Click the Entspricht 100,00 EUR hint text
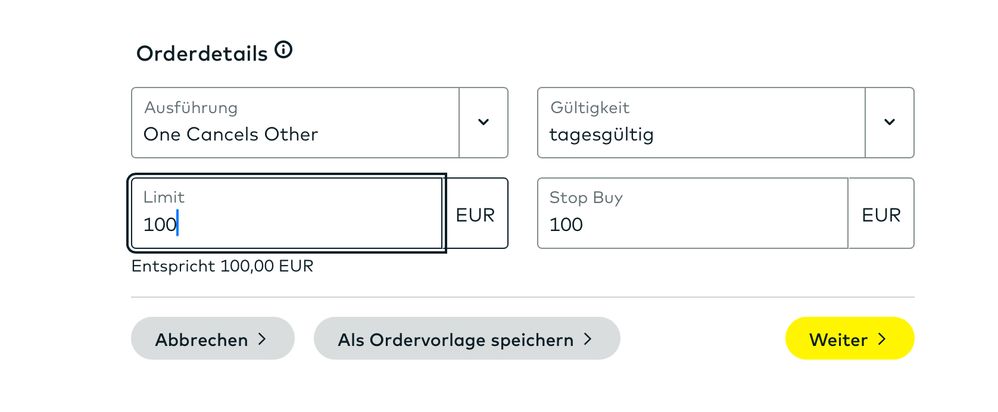998x412 pixels. point(223,267)
